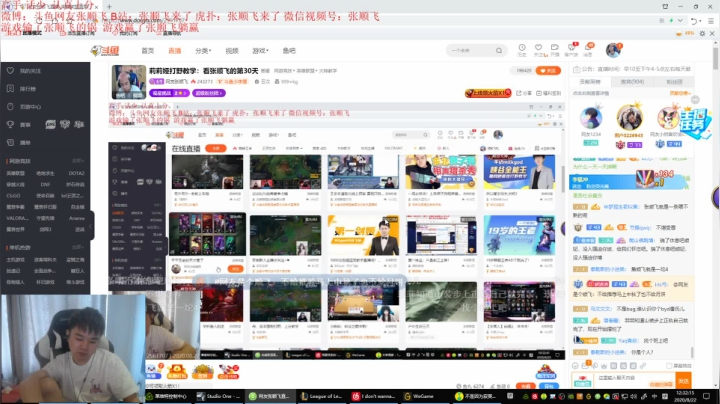720x404 pixels.
Task: Click the 斗鱼小学堂 tag
Action: (233, 82)
